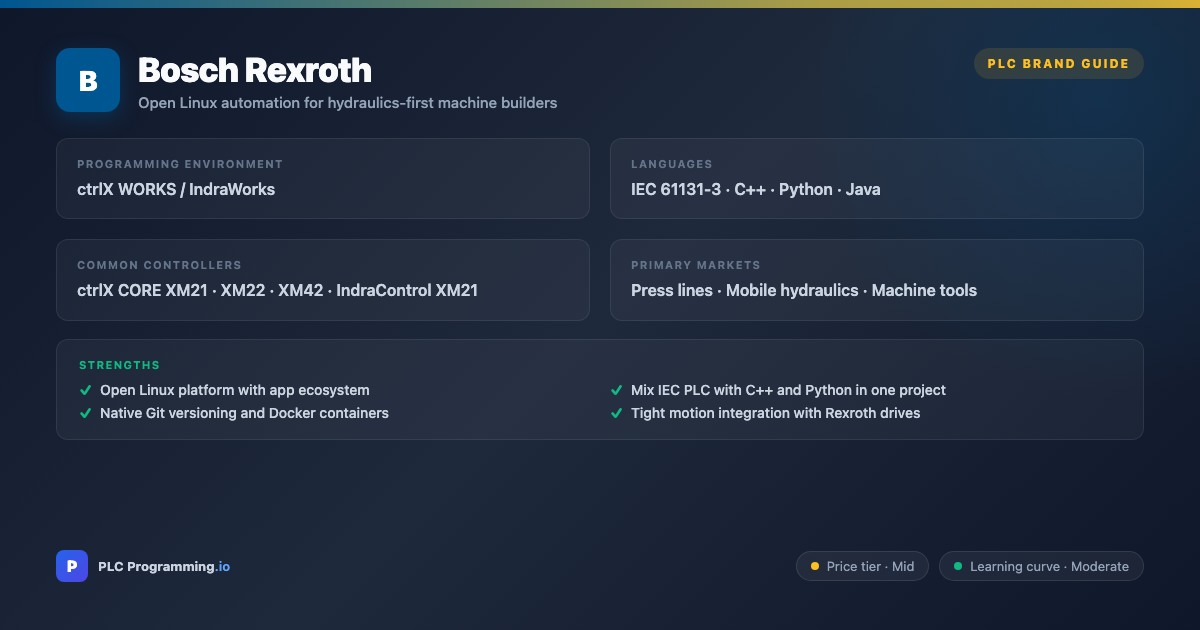
Task: Click the "PROGRAMMING ENVIRONMENT" label
Action: (x=180, y=164)
